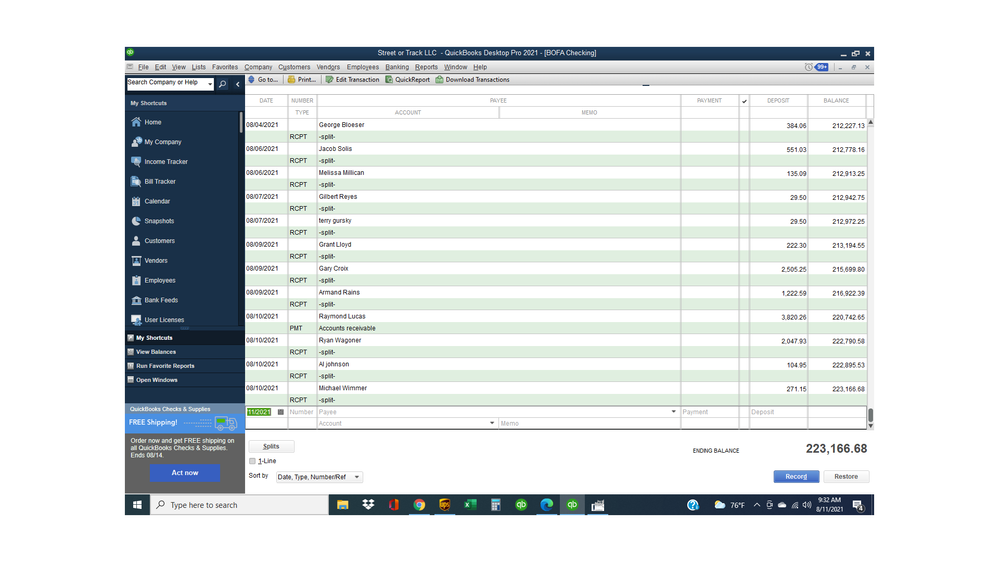
Task: Click the reminders clock icon with 99+ badge
Action: 816,67
